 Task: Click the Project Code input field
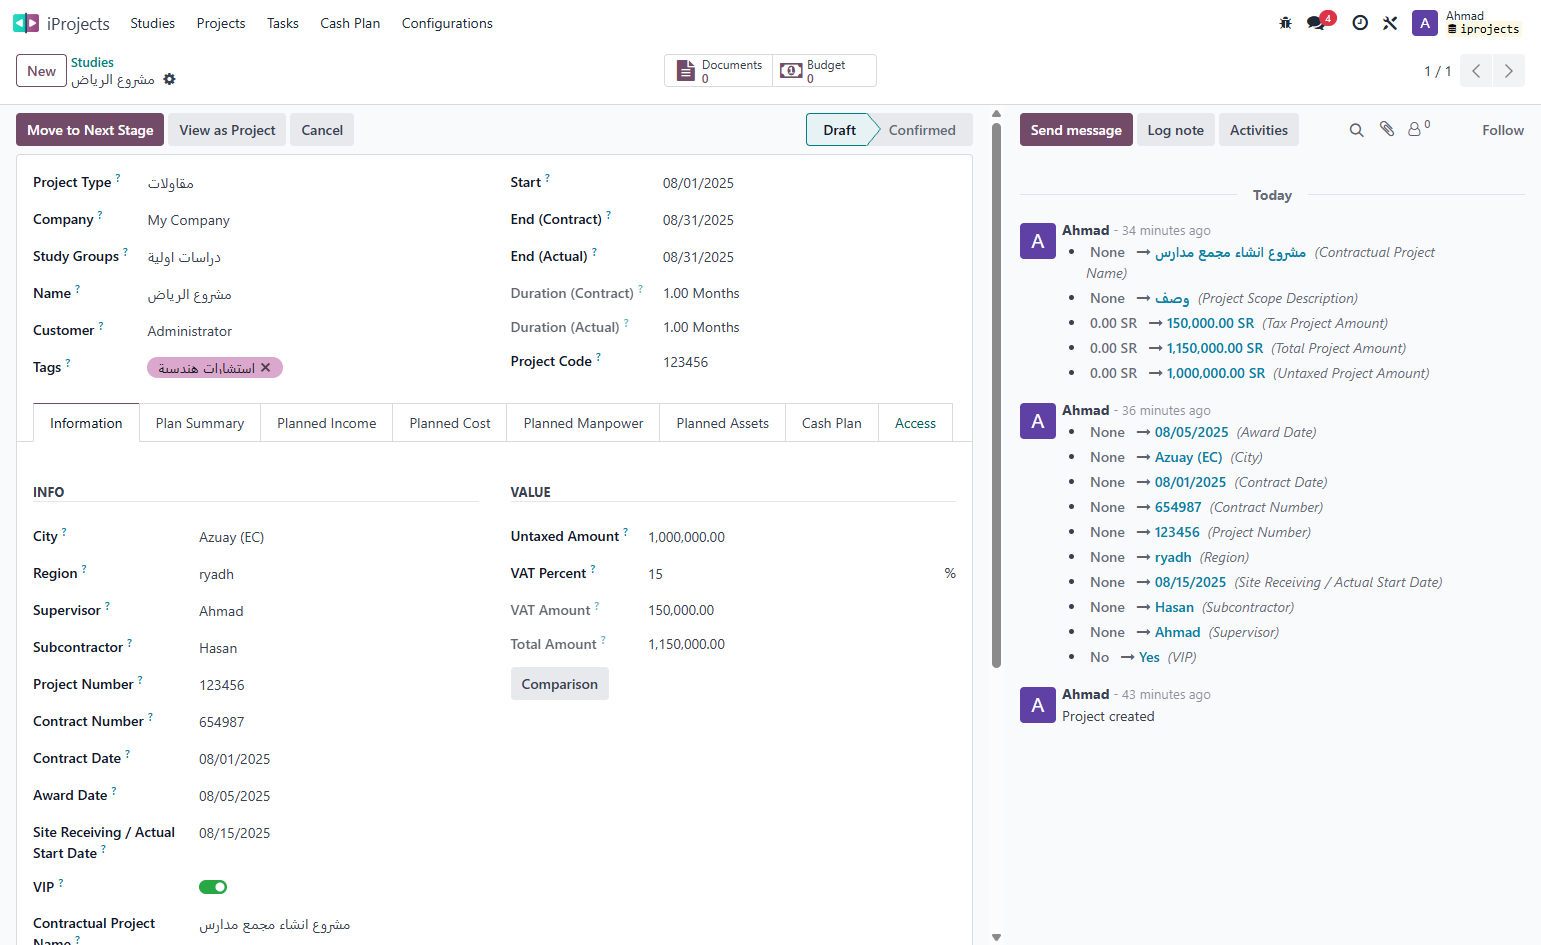click(x=809, y=362)
